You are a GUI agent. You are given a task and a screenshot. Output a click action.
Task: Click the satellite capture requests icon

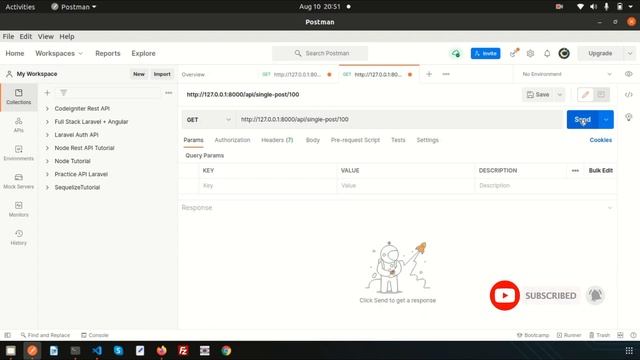[514, 53]
